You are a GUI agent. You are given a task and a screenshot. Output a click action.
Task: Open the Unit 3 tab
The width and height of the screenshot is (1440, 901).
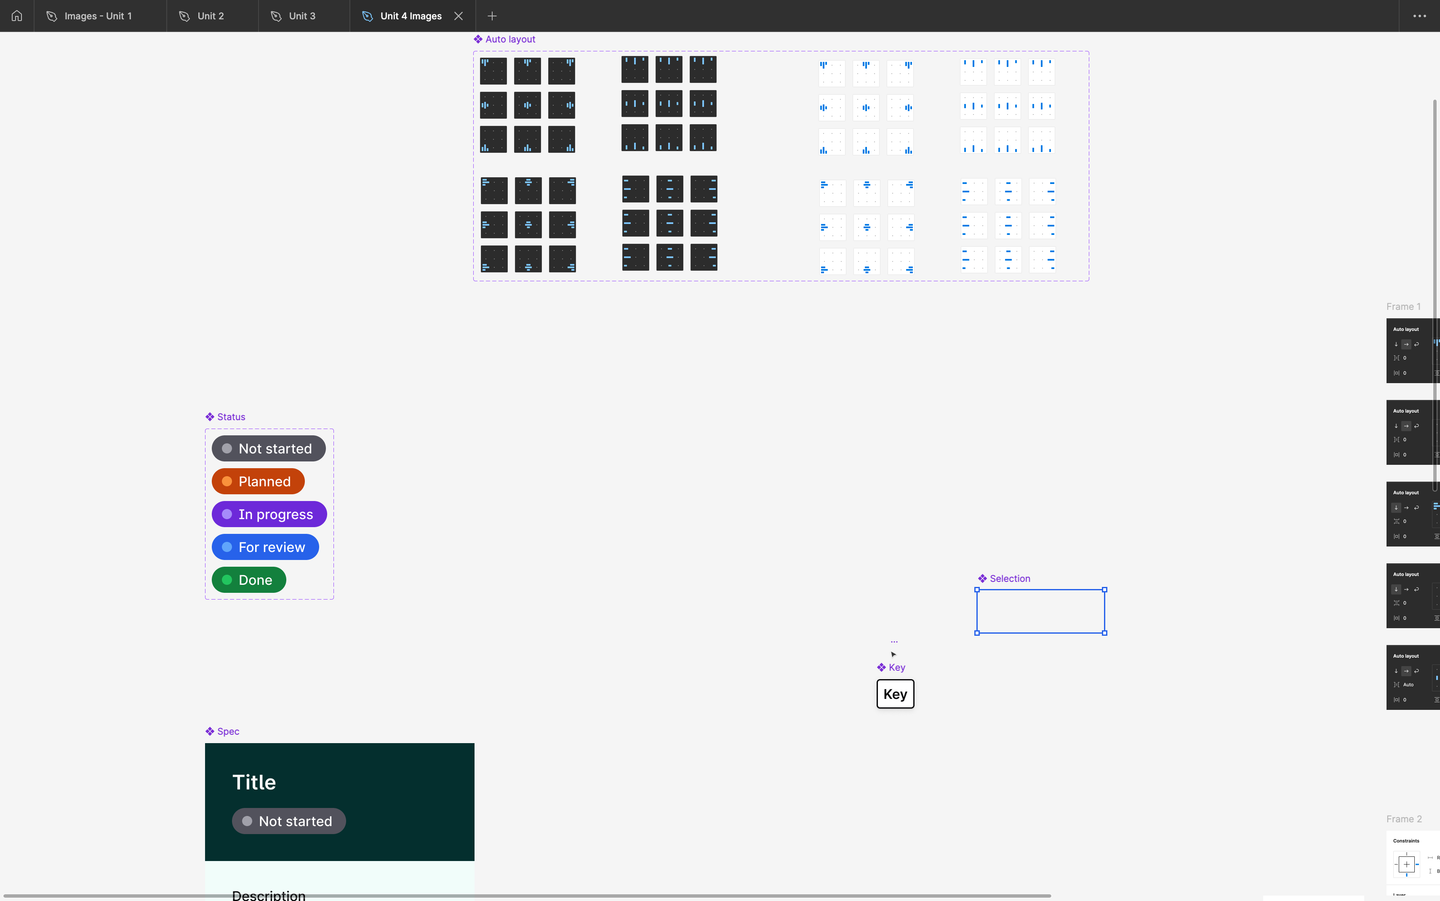point(302,16)
